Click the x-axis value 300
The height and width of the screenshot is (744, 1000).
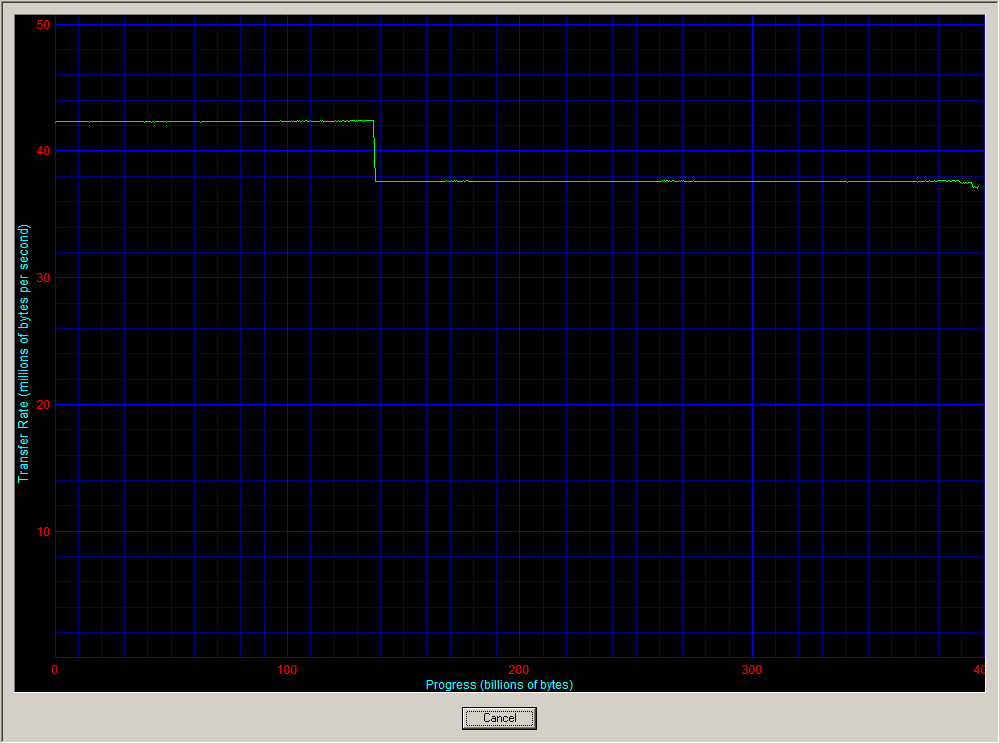click(752, 669)
